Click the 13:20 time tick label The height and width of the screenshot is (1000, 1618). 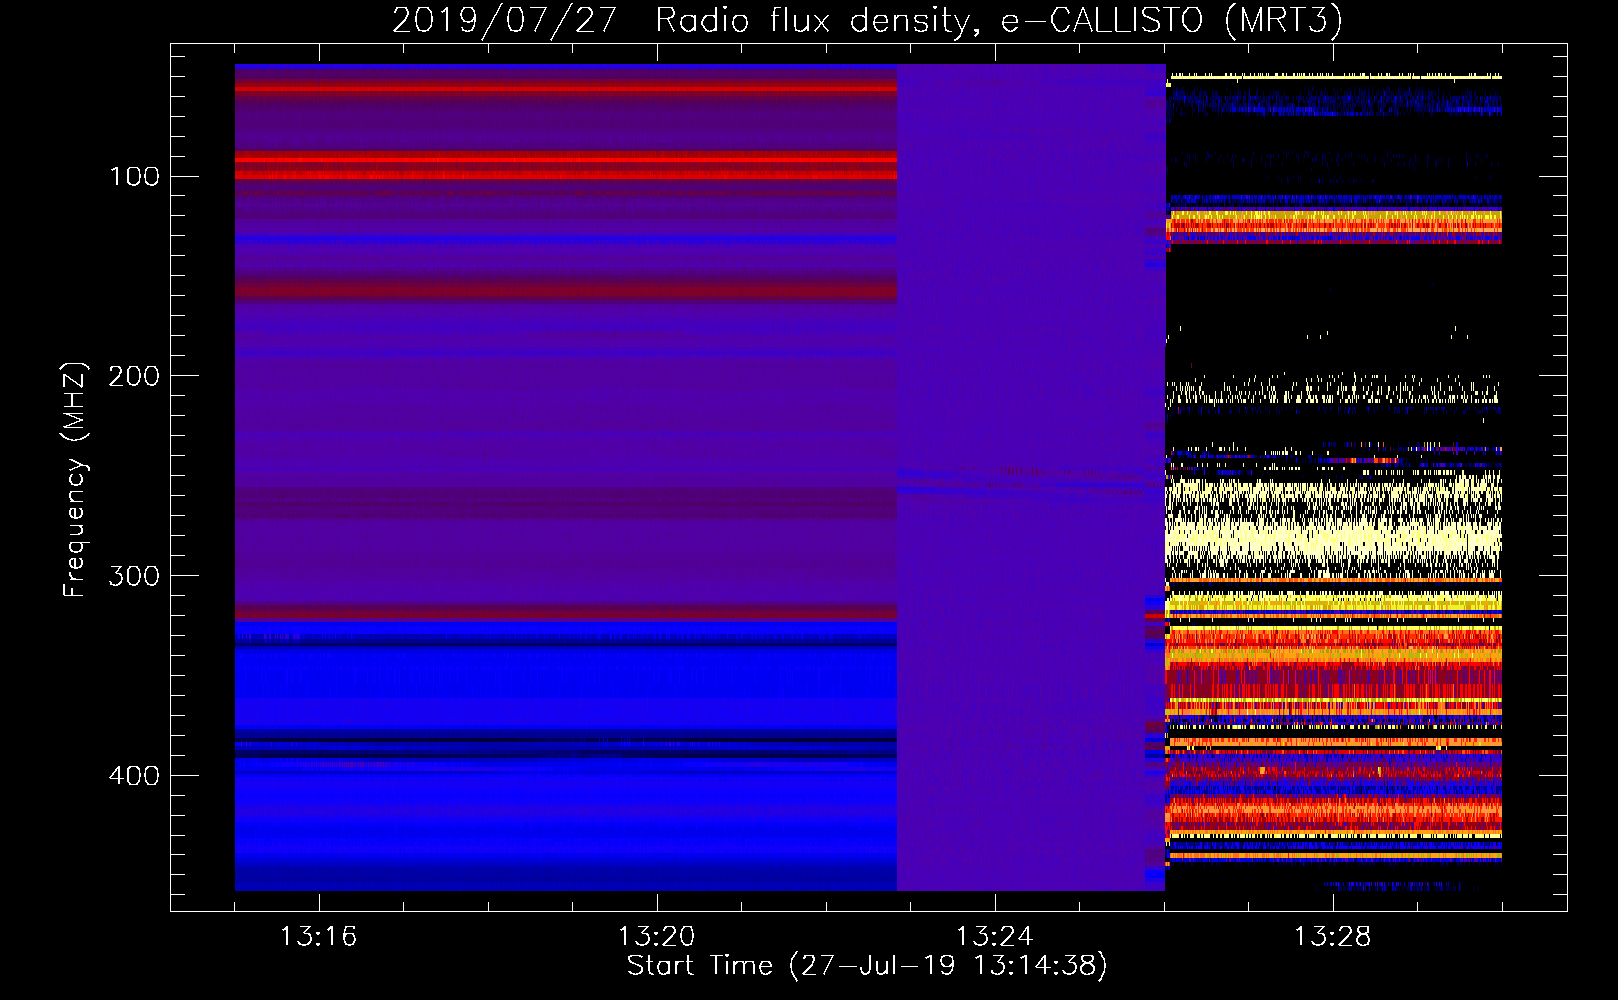(x=656, y=936)
